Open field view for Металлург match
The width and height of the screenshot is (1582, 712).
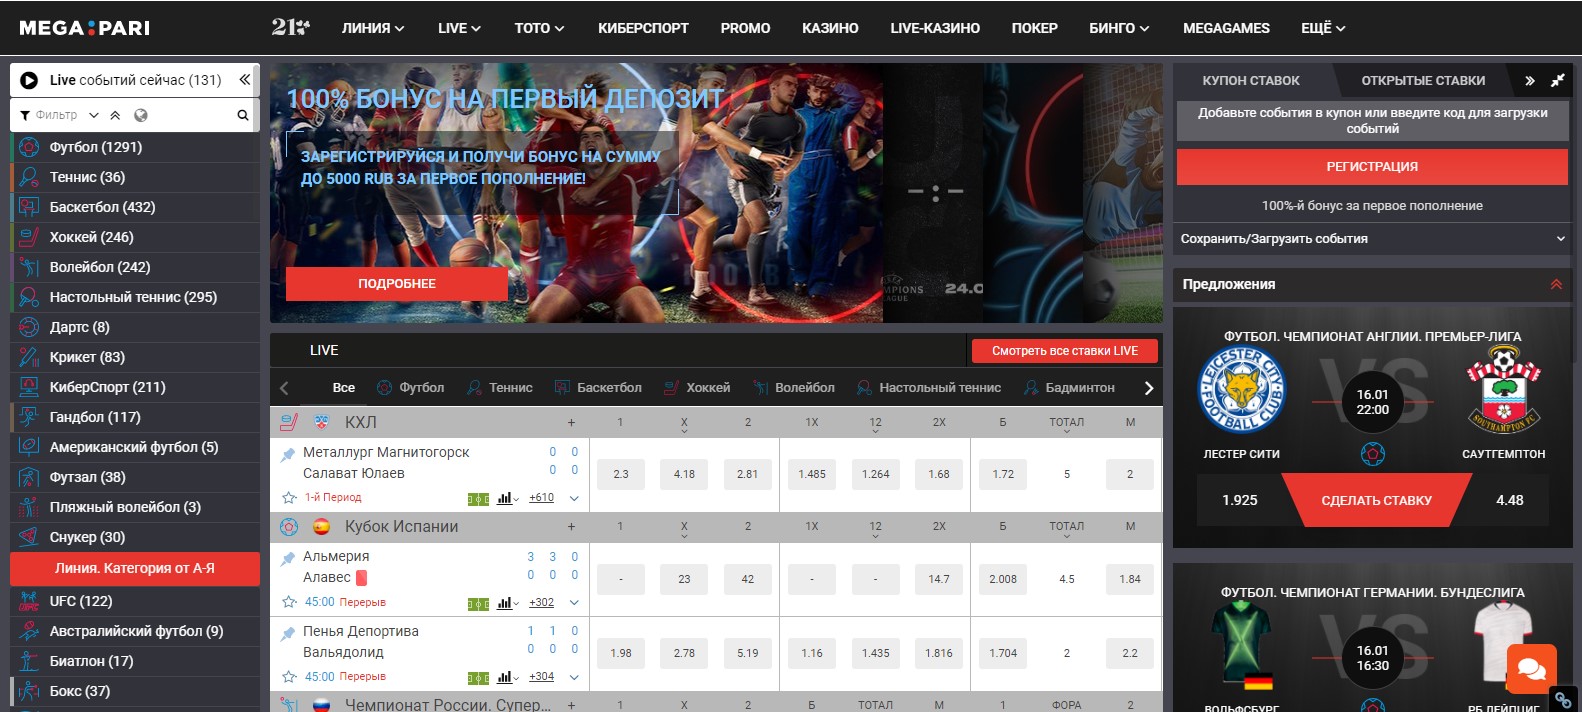tap(479, 498)
